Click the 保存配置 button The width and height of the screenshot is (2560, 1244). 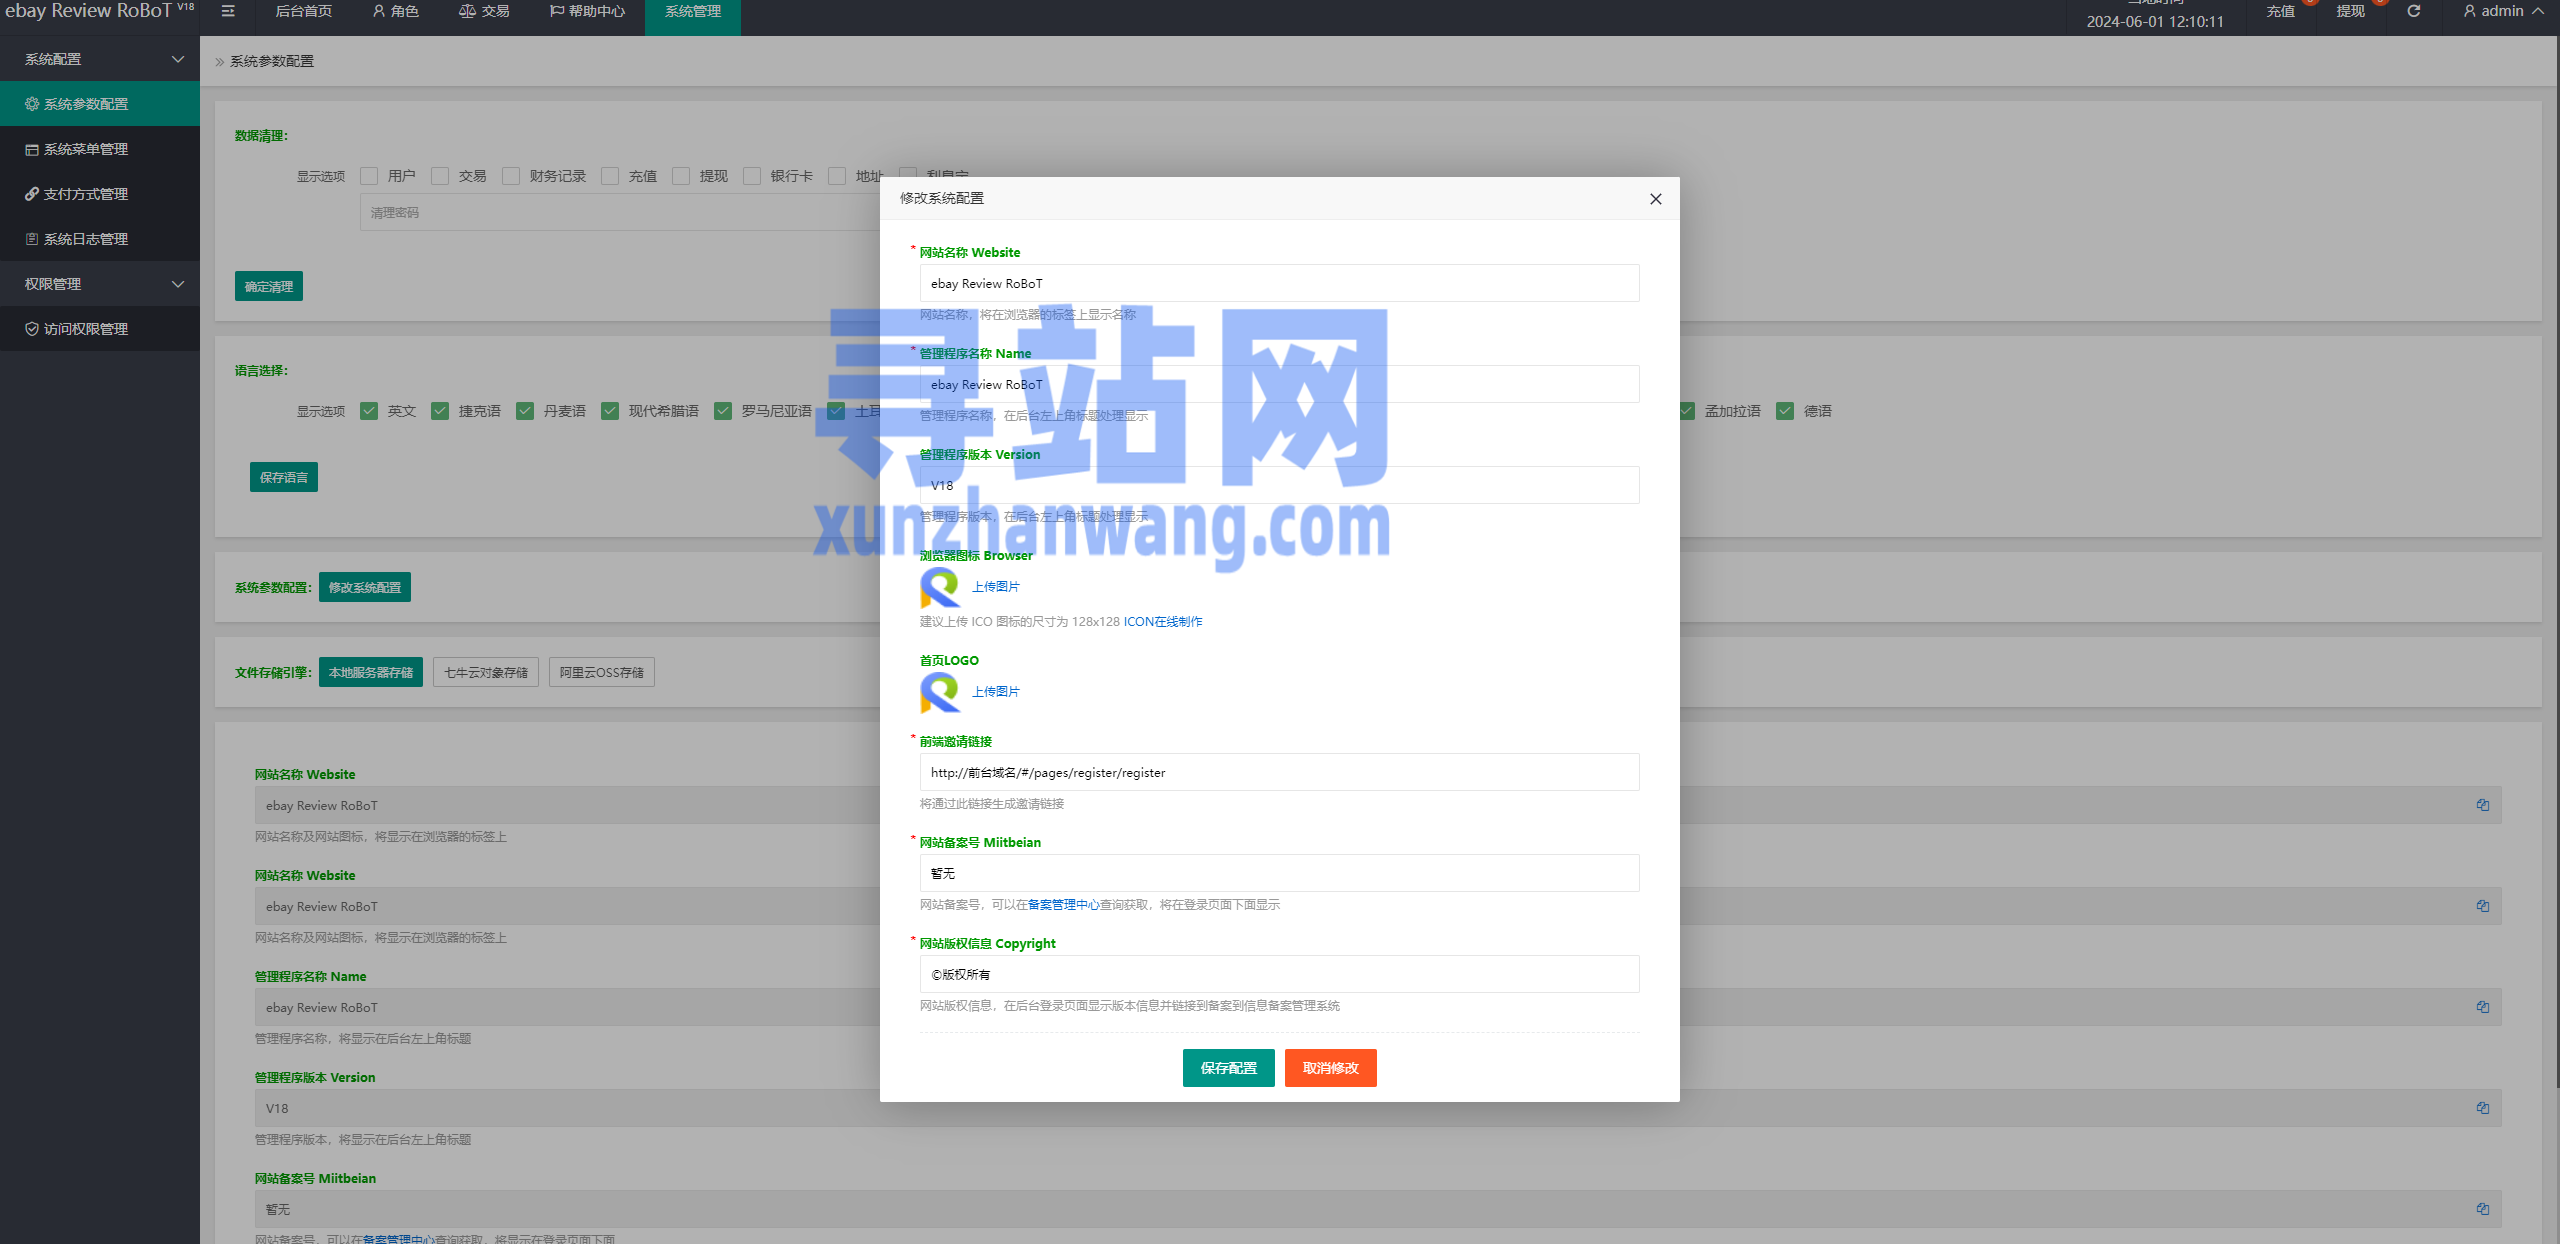click(1228, 1068)
